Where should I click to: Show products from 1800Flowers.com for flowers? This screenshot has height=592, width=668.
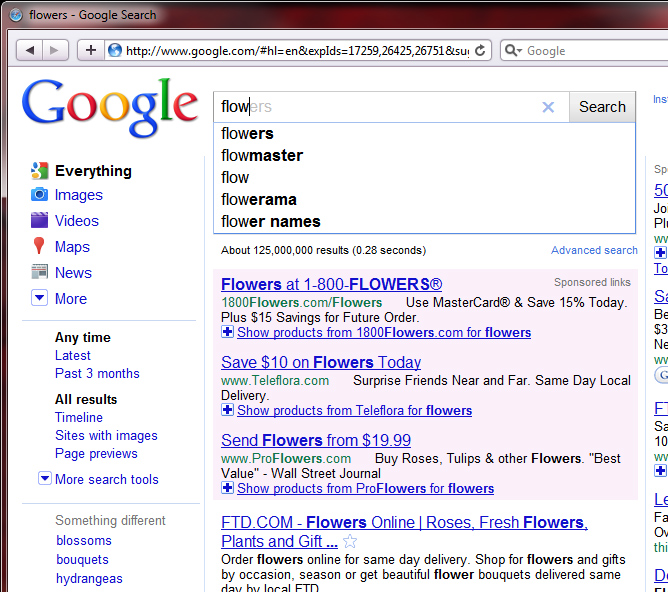[x=384, y=332]
